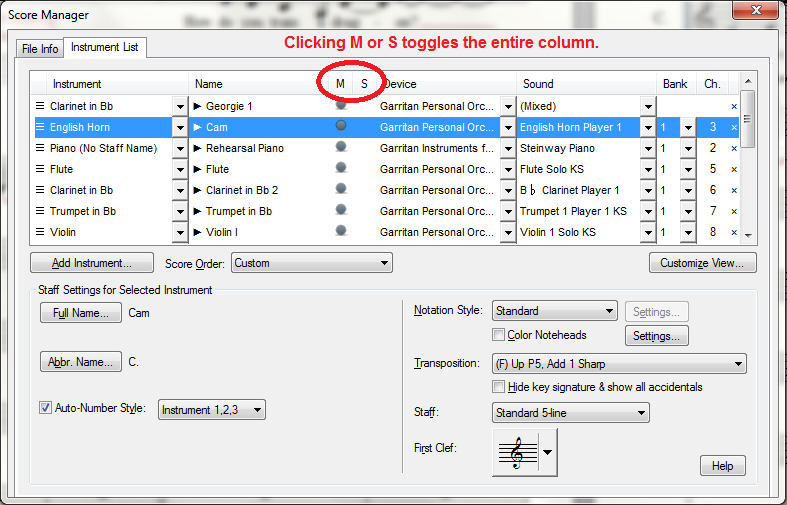787x505 pixels.
Task: Open the First Clef treble clef selector
Action: (x=524, y=452)
